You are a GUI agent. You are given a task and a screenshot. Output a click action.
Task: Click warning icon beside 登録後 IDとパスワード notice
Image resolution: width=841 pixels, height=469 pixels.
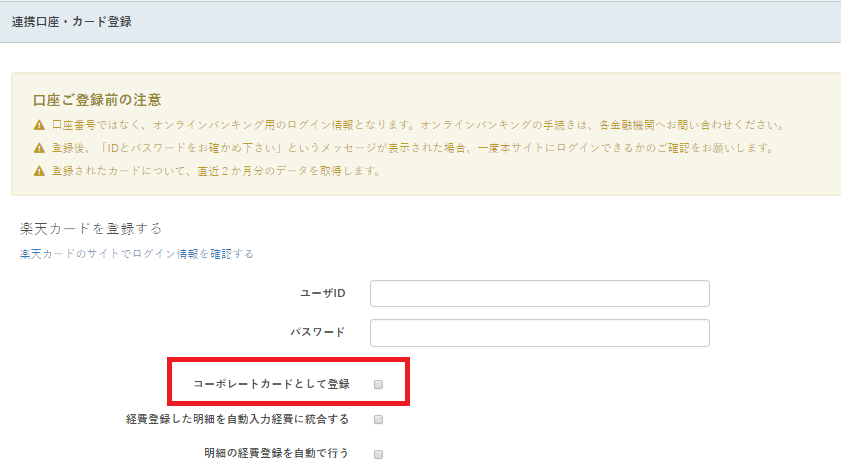[x=39, y=148]
